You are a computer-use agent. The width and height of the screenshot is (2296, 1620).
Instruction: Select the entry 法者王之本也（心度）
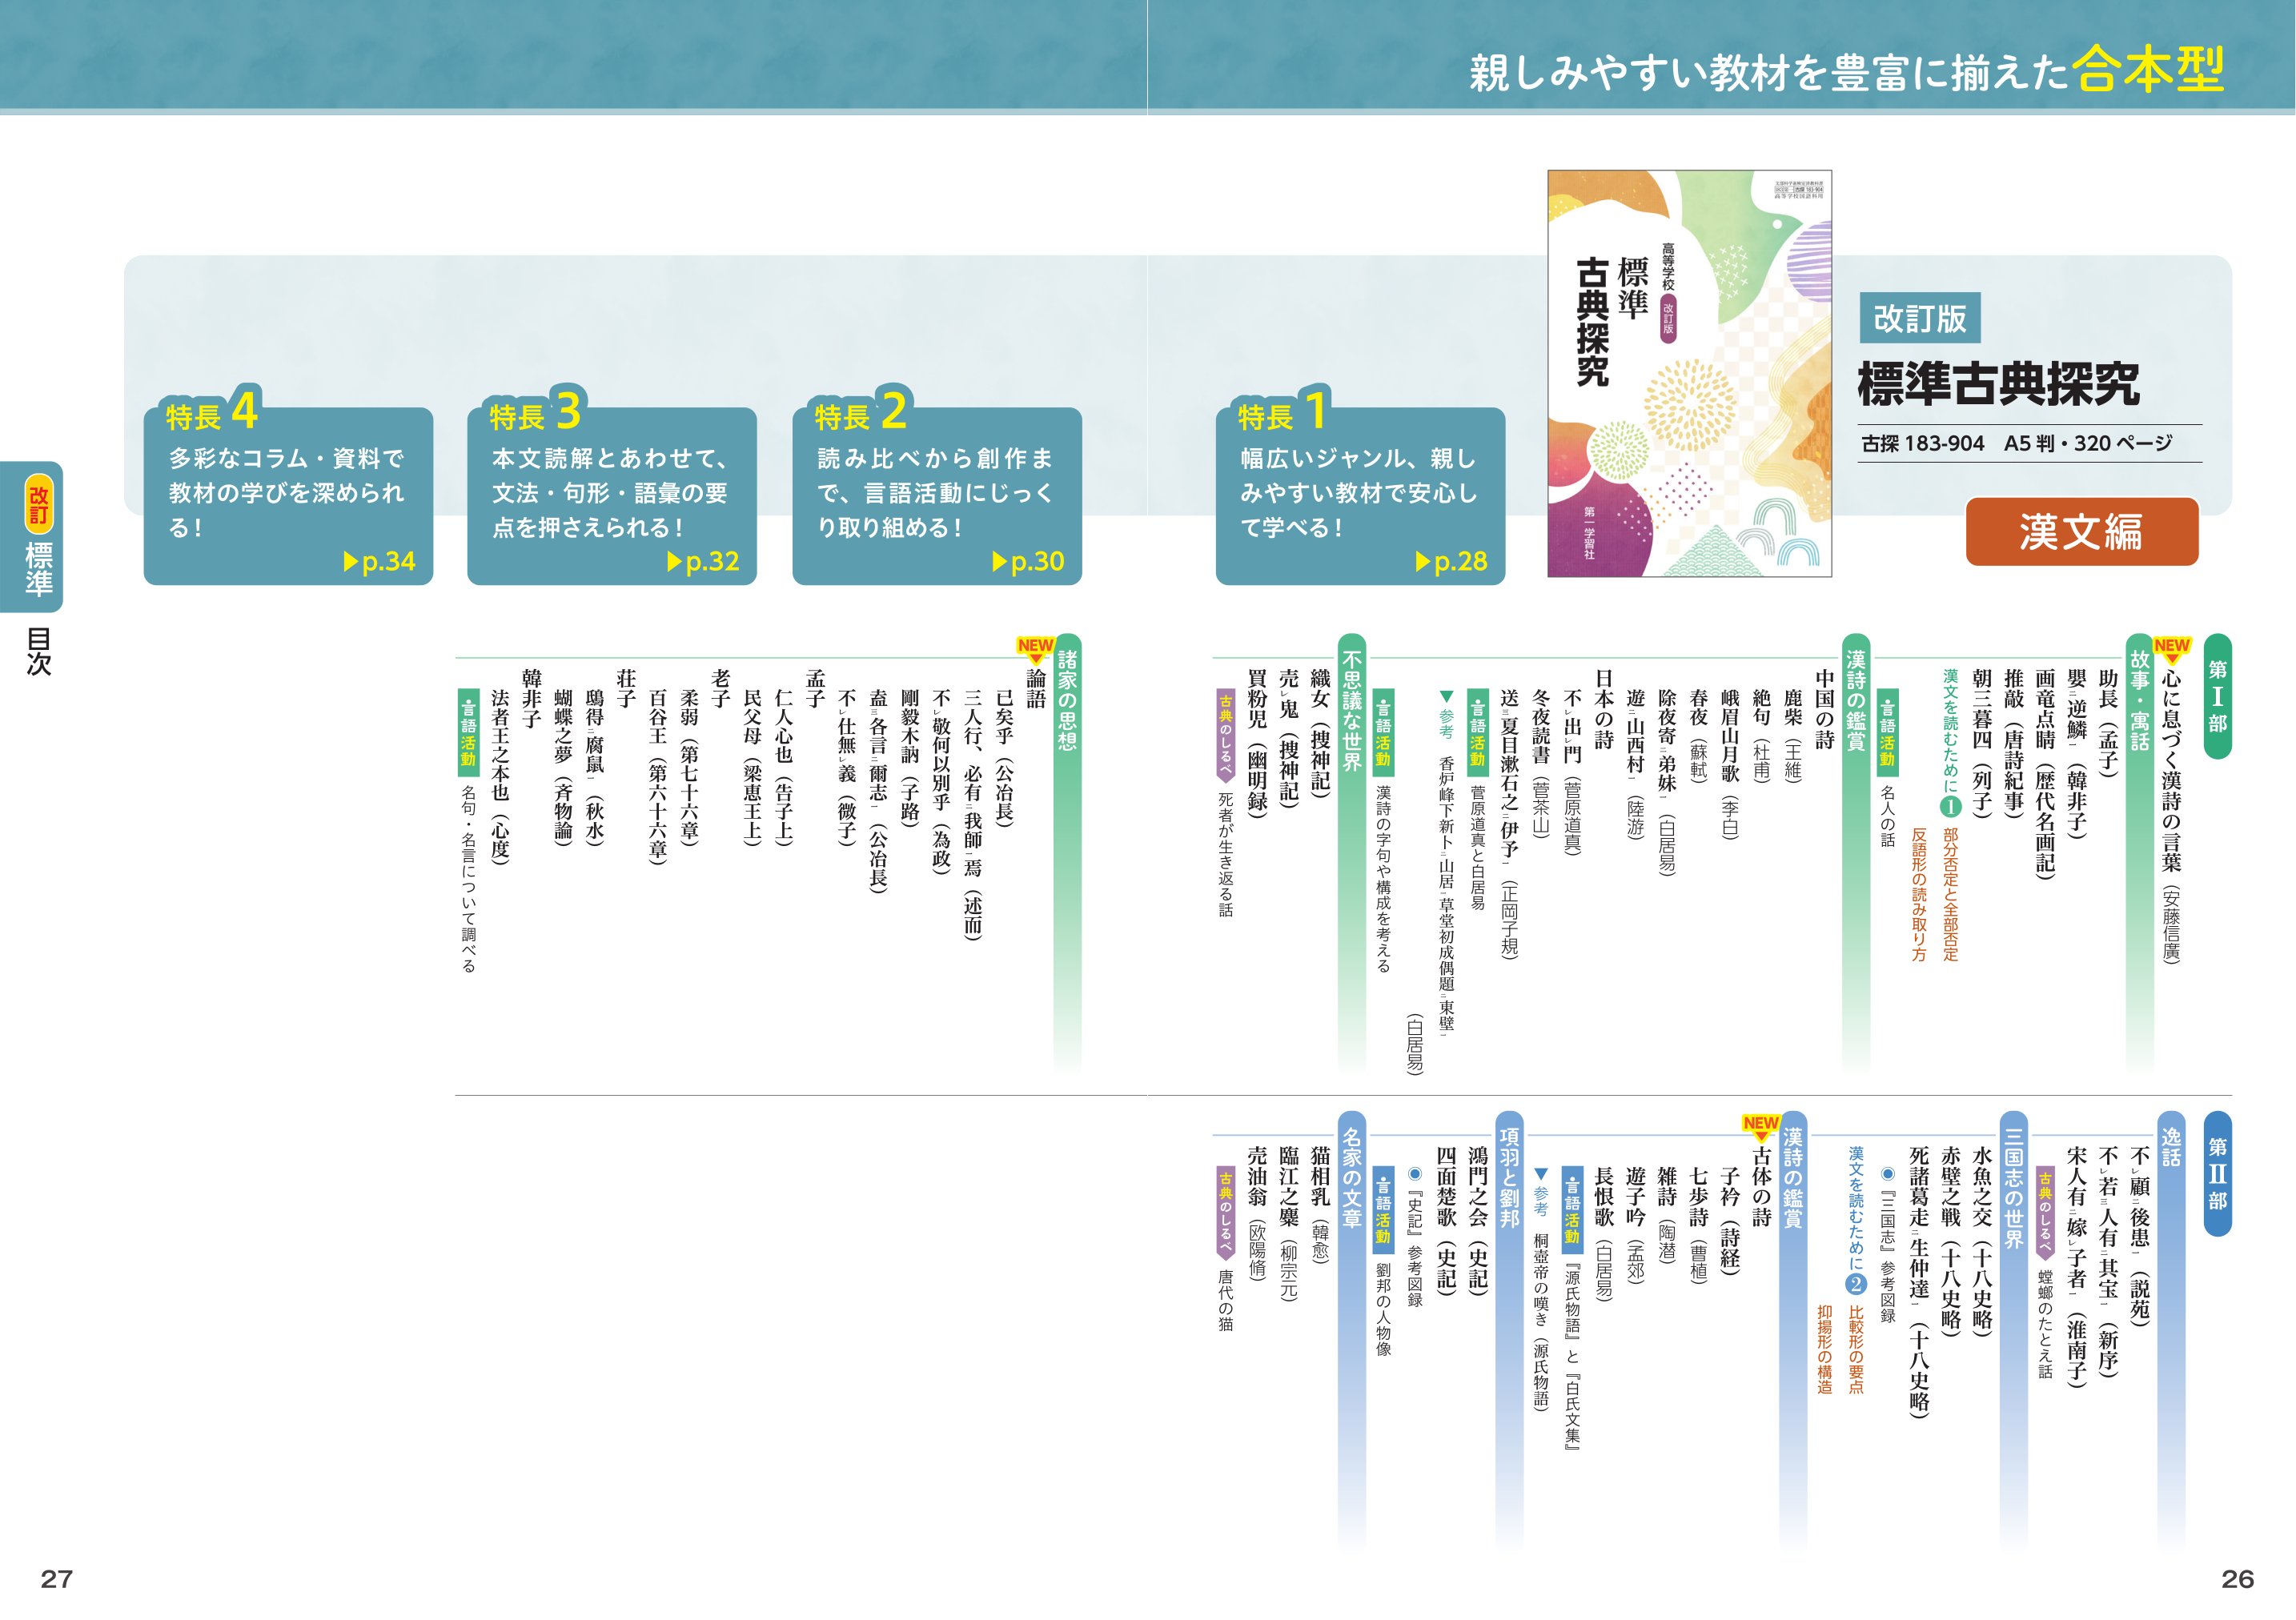click(x=499, y=777)
